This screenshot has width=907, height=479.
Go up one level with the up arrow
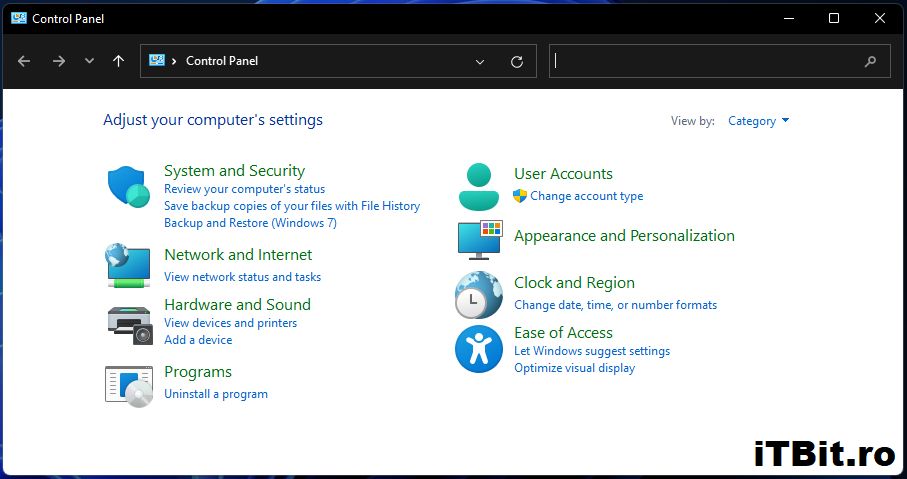(118, 61)
